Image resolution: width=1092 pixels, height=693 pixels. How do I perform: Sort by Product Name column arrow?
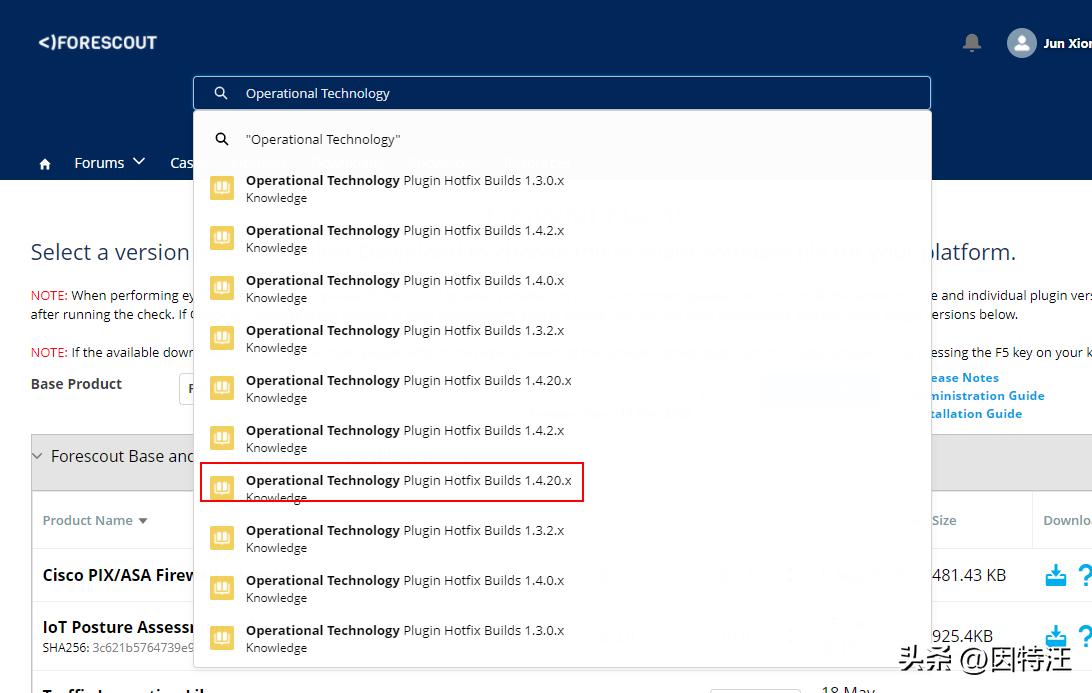tap(143, 521)
